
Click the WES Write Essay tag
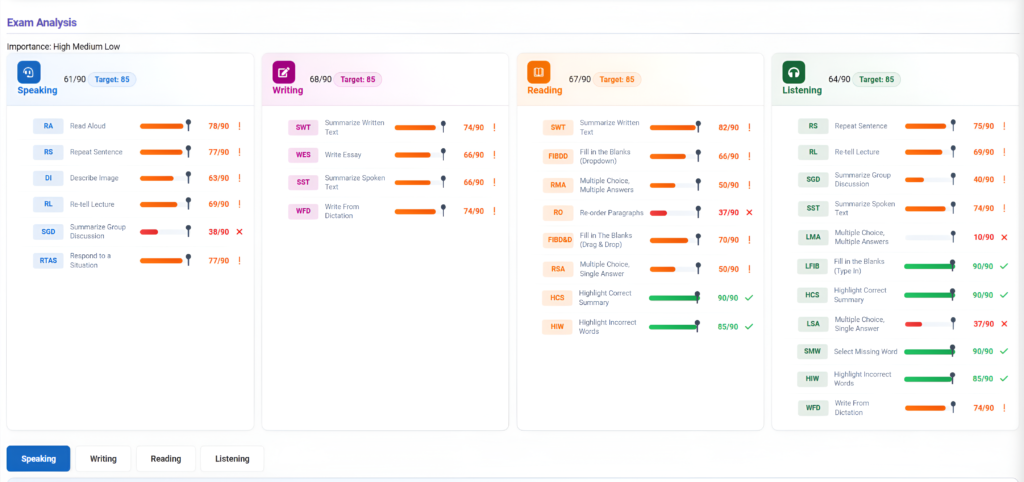303,155
